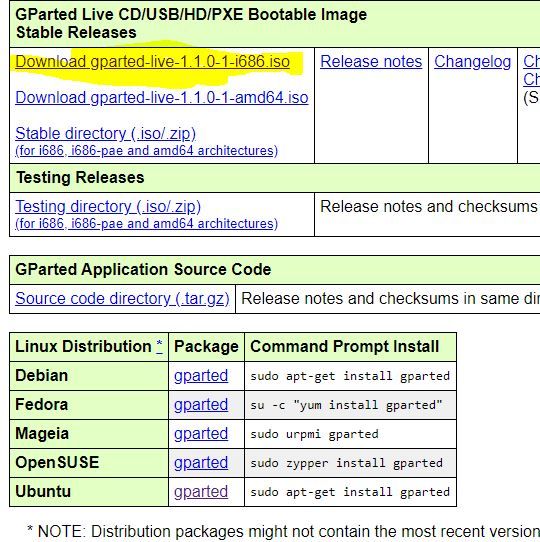Click the 'OpenSUSE' distribution cell
The width and height of the screenshot is (540, 542).
(x=89, y=463)
